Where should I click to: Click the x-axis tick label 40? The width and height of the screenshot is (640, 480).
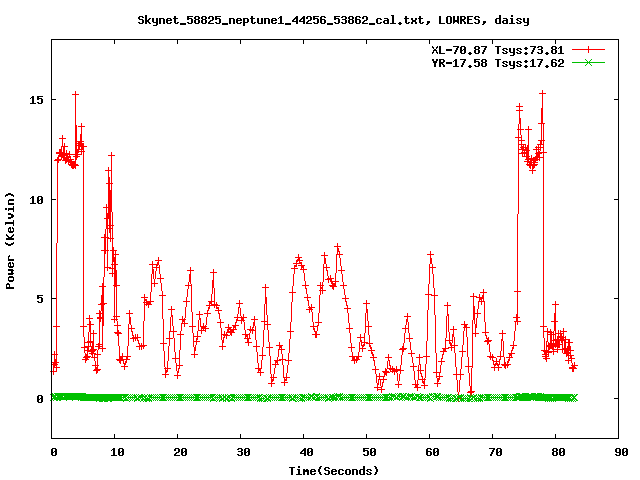tap(306, 452)
